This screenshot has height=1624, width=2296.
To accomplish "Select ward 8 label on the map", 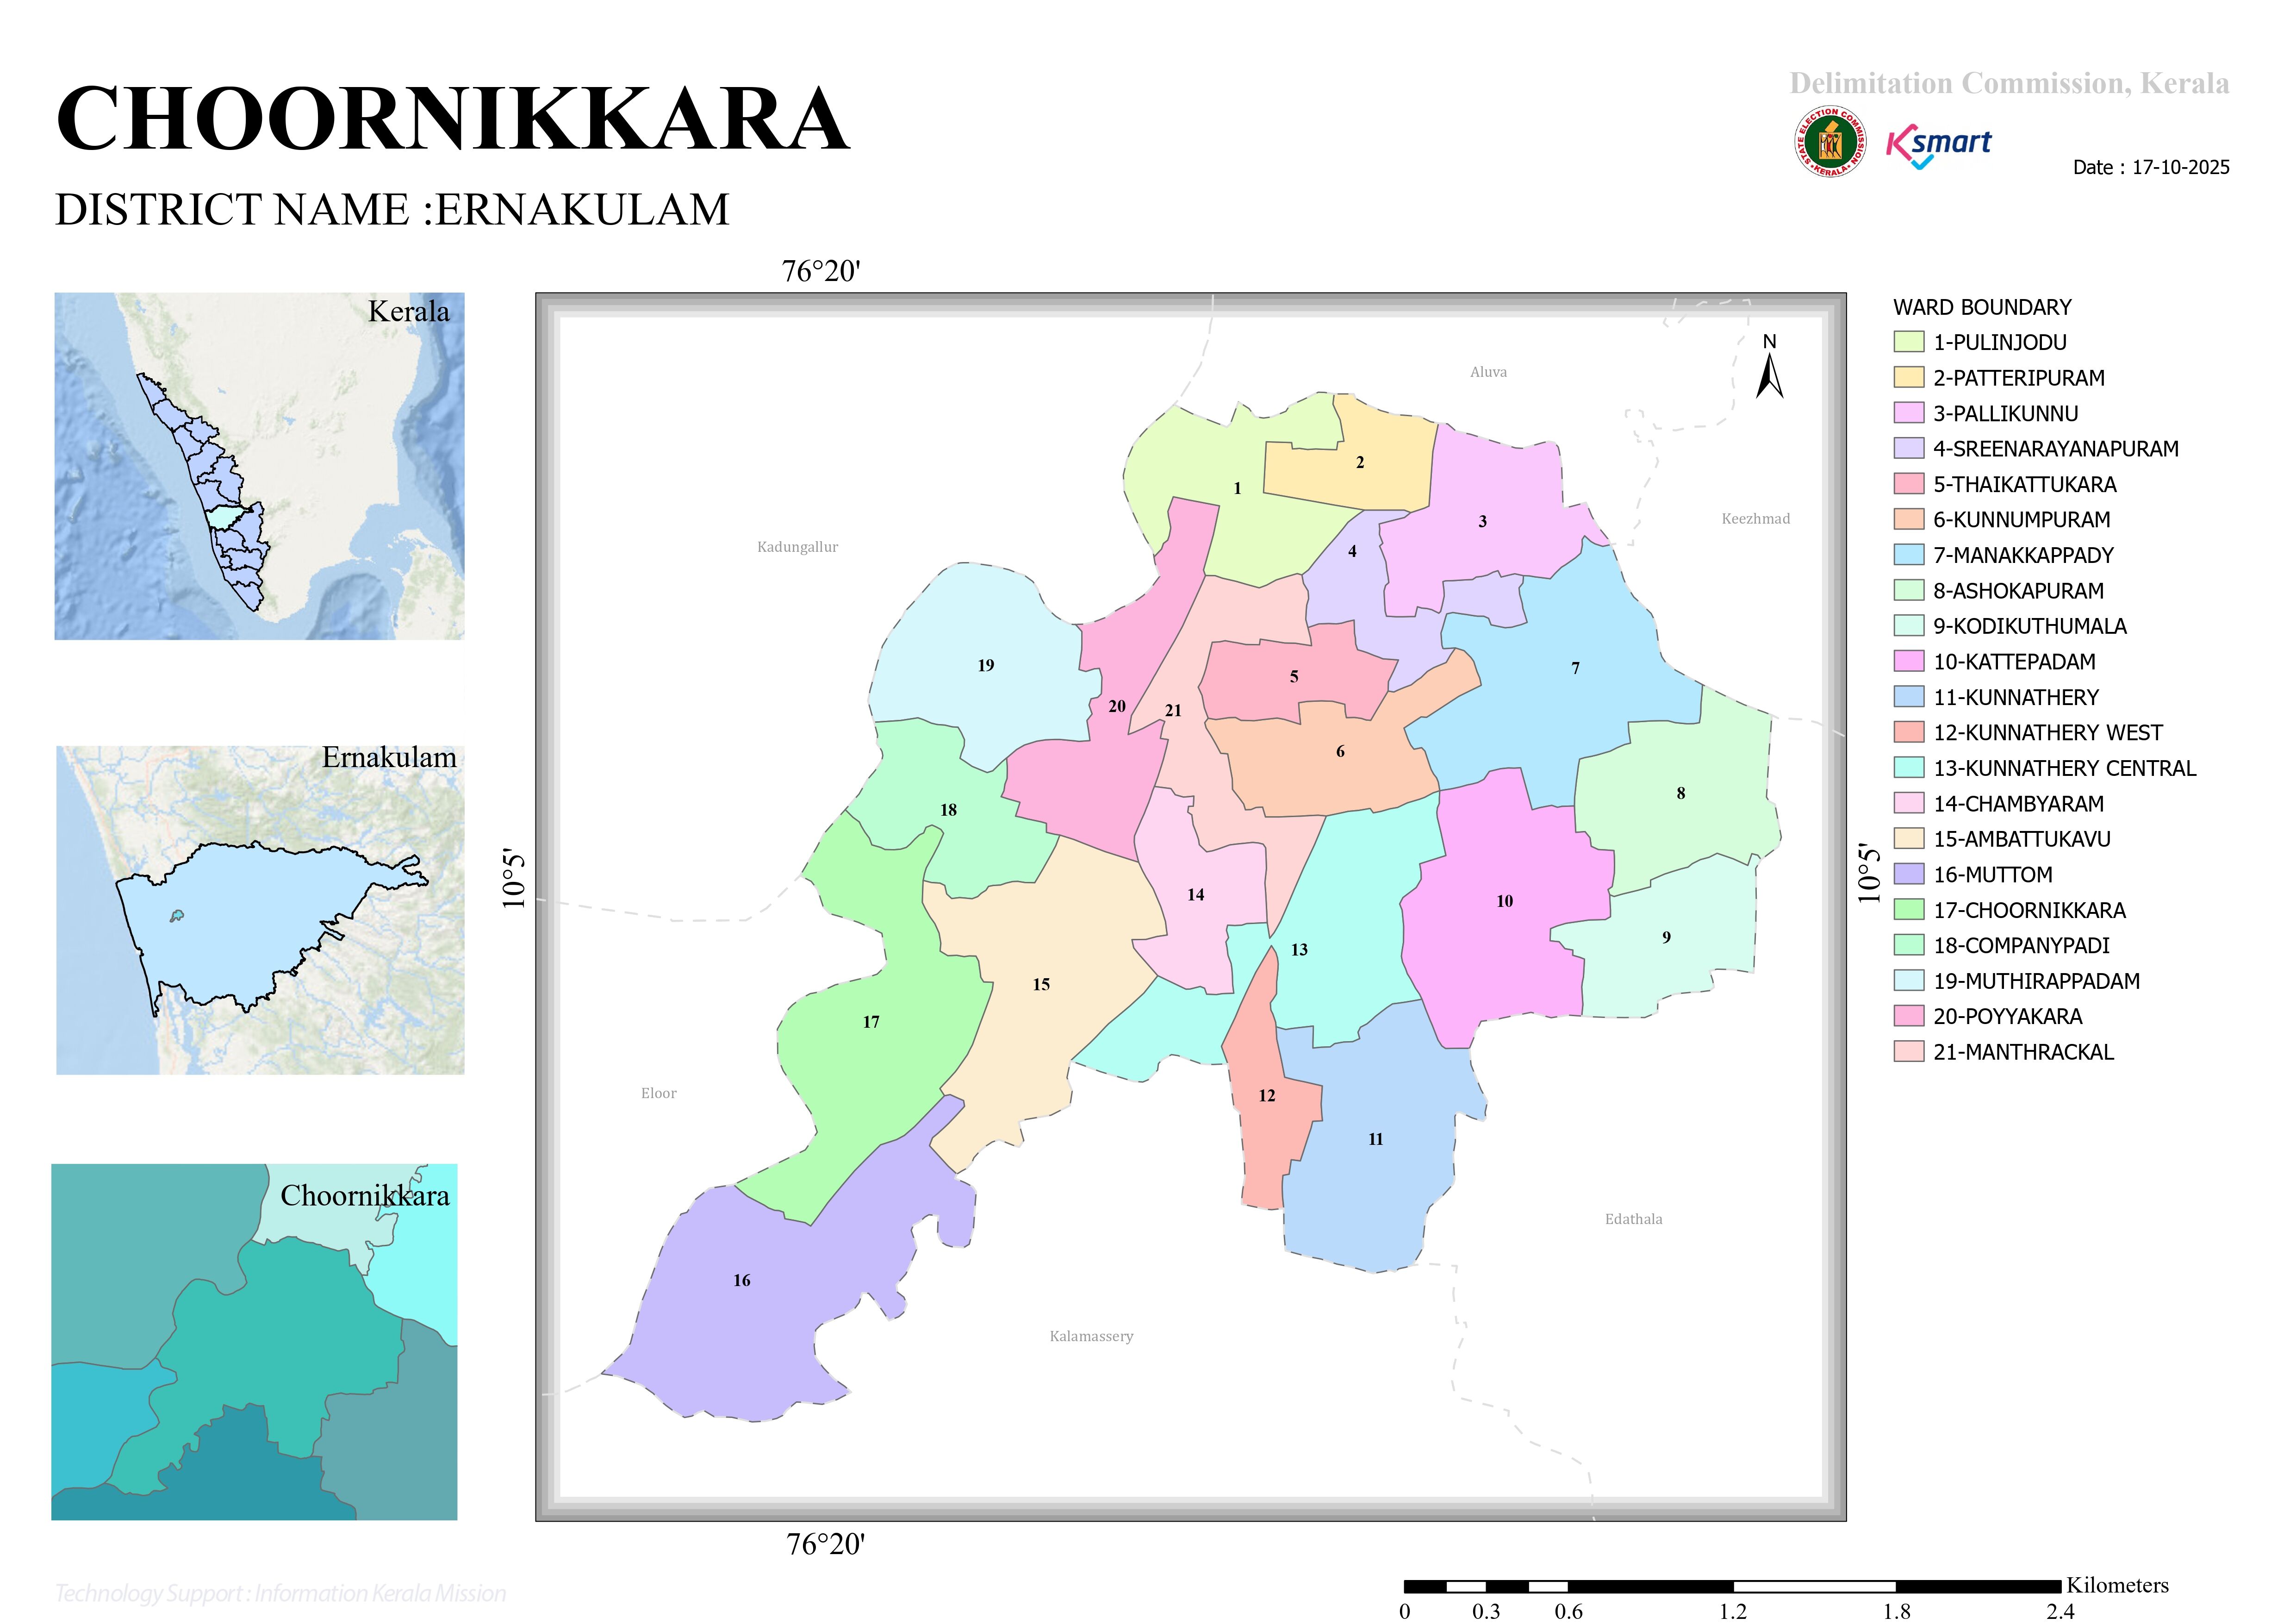I will (1681, 793).
